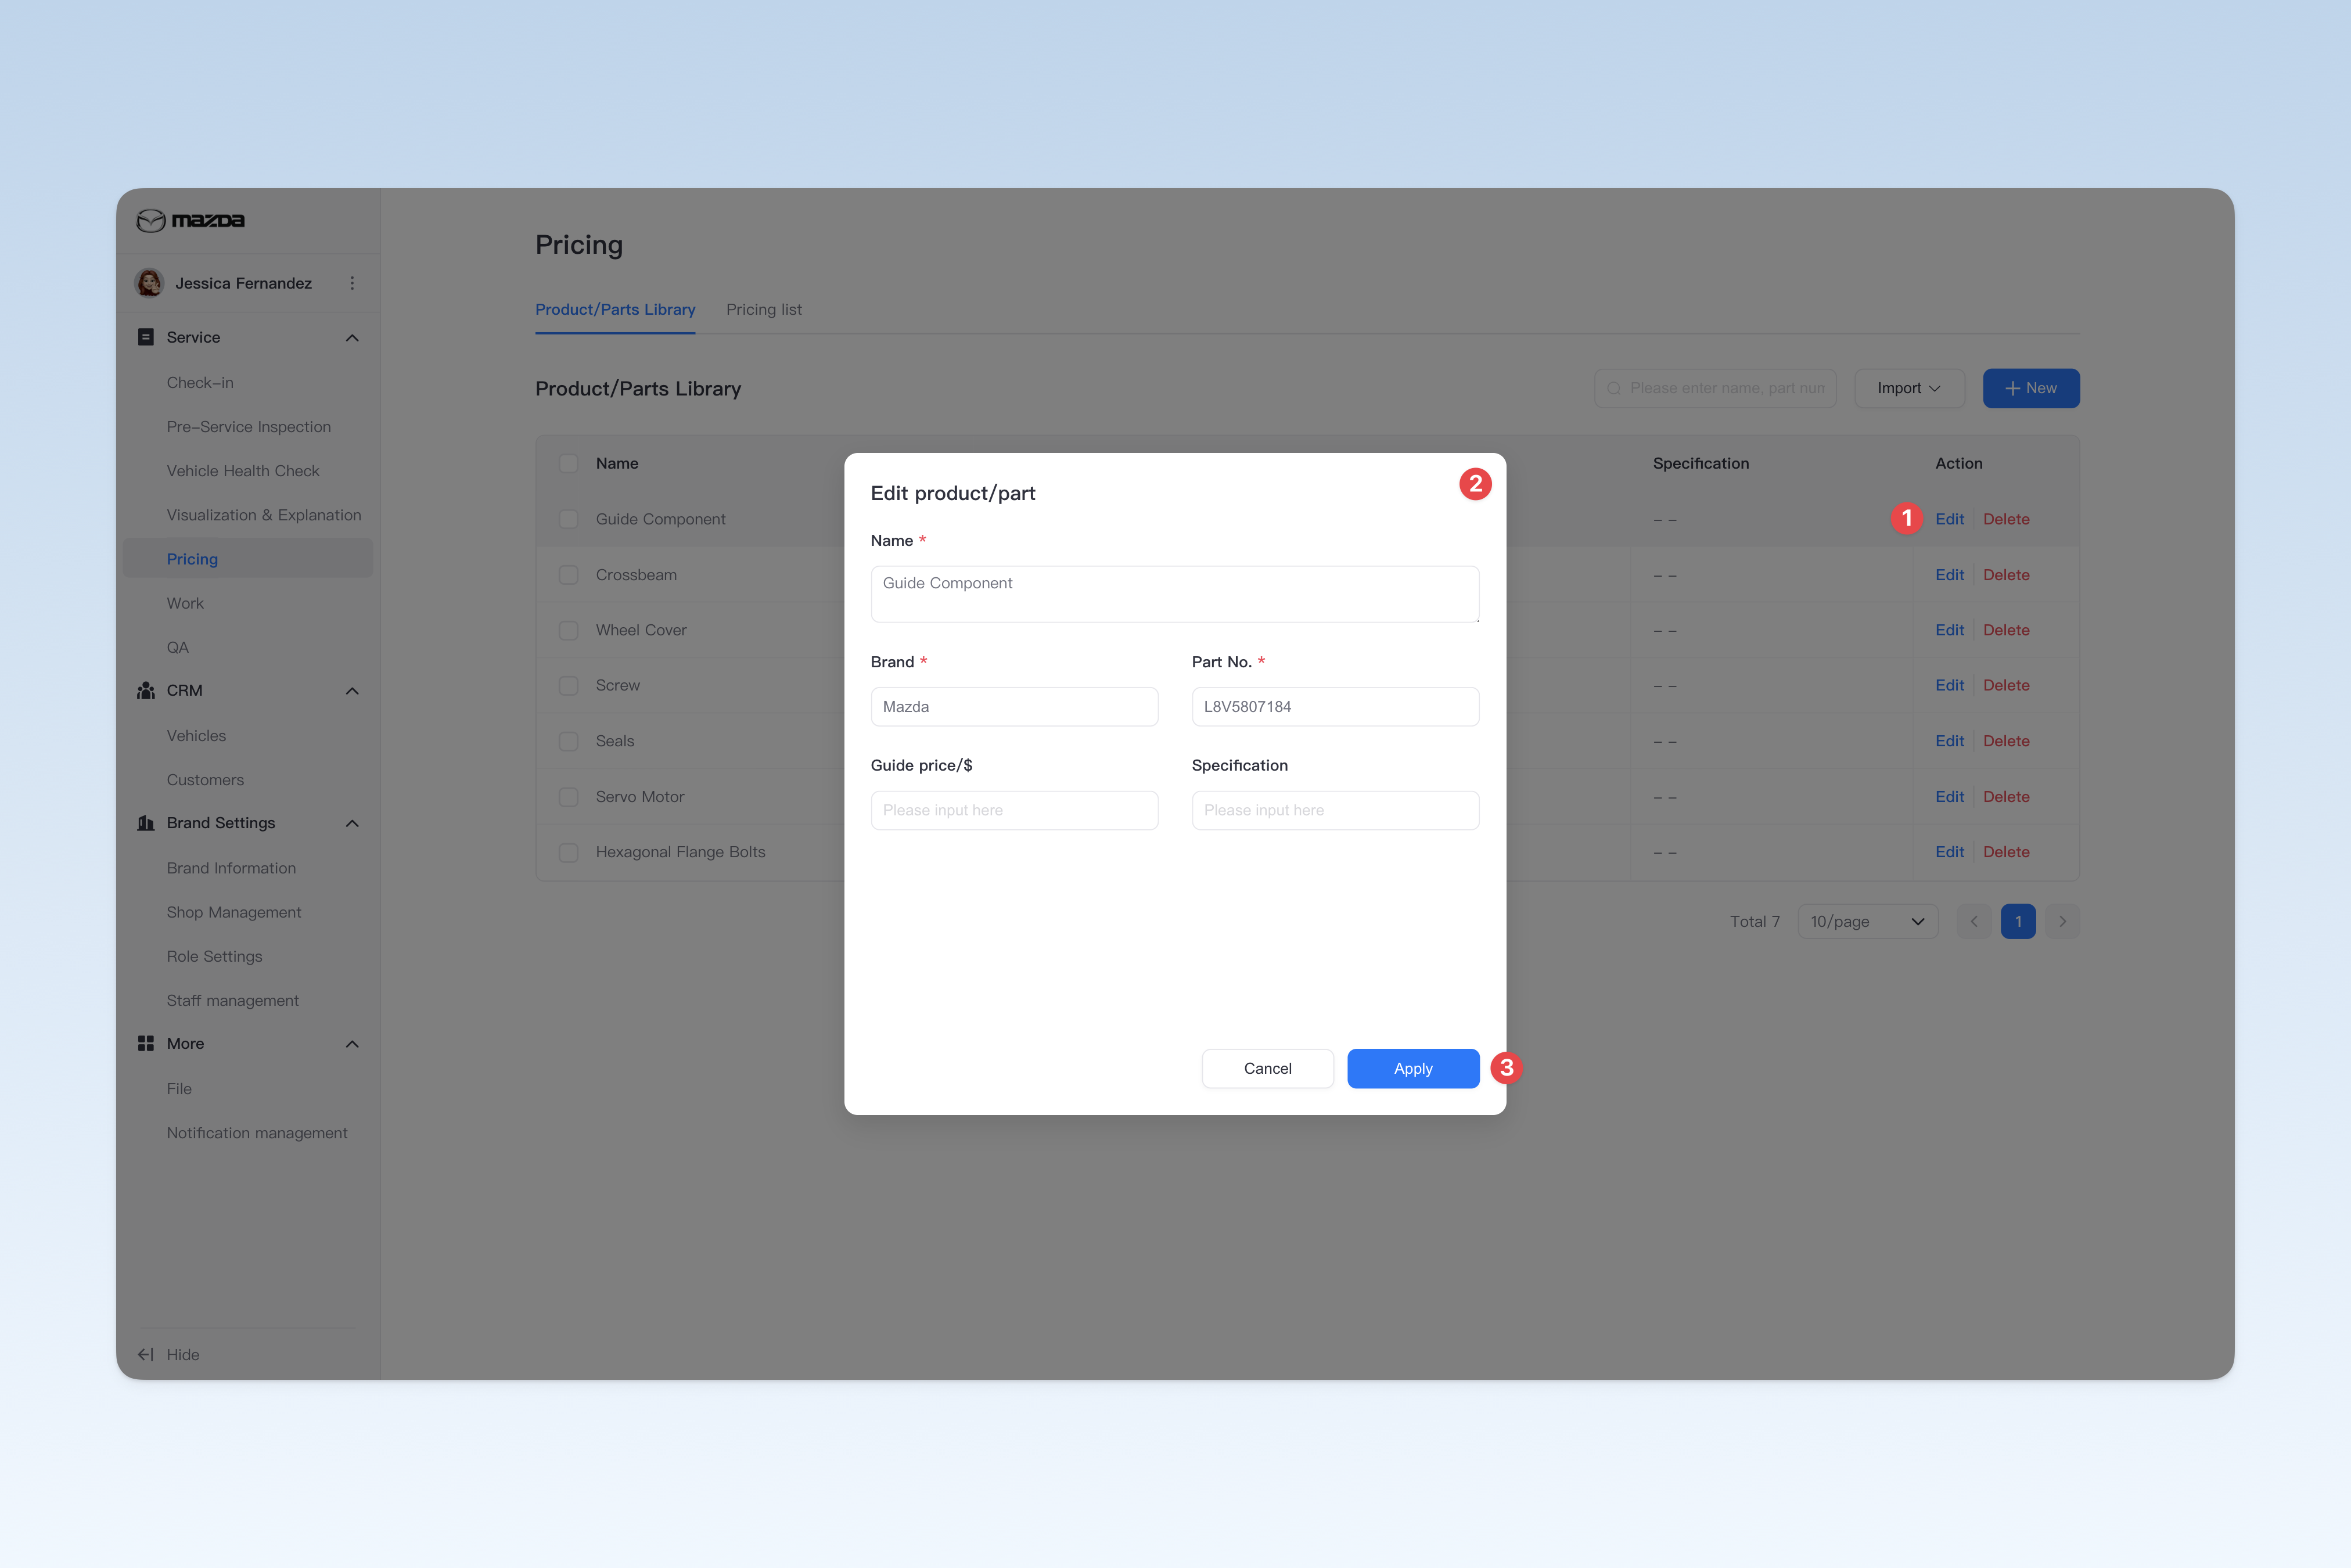This screenshot has height=1568, width=2351.
Task: Check the Crossbeam row checkbox
Action: pos(568,575)
